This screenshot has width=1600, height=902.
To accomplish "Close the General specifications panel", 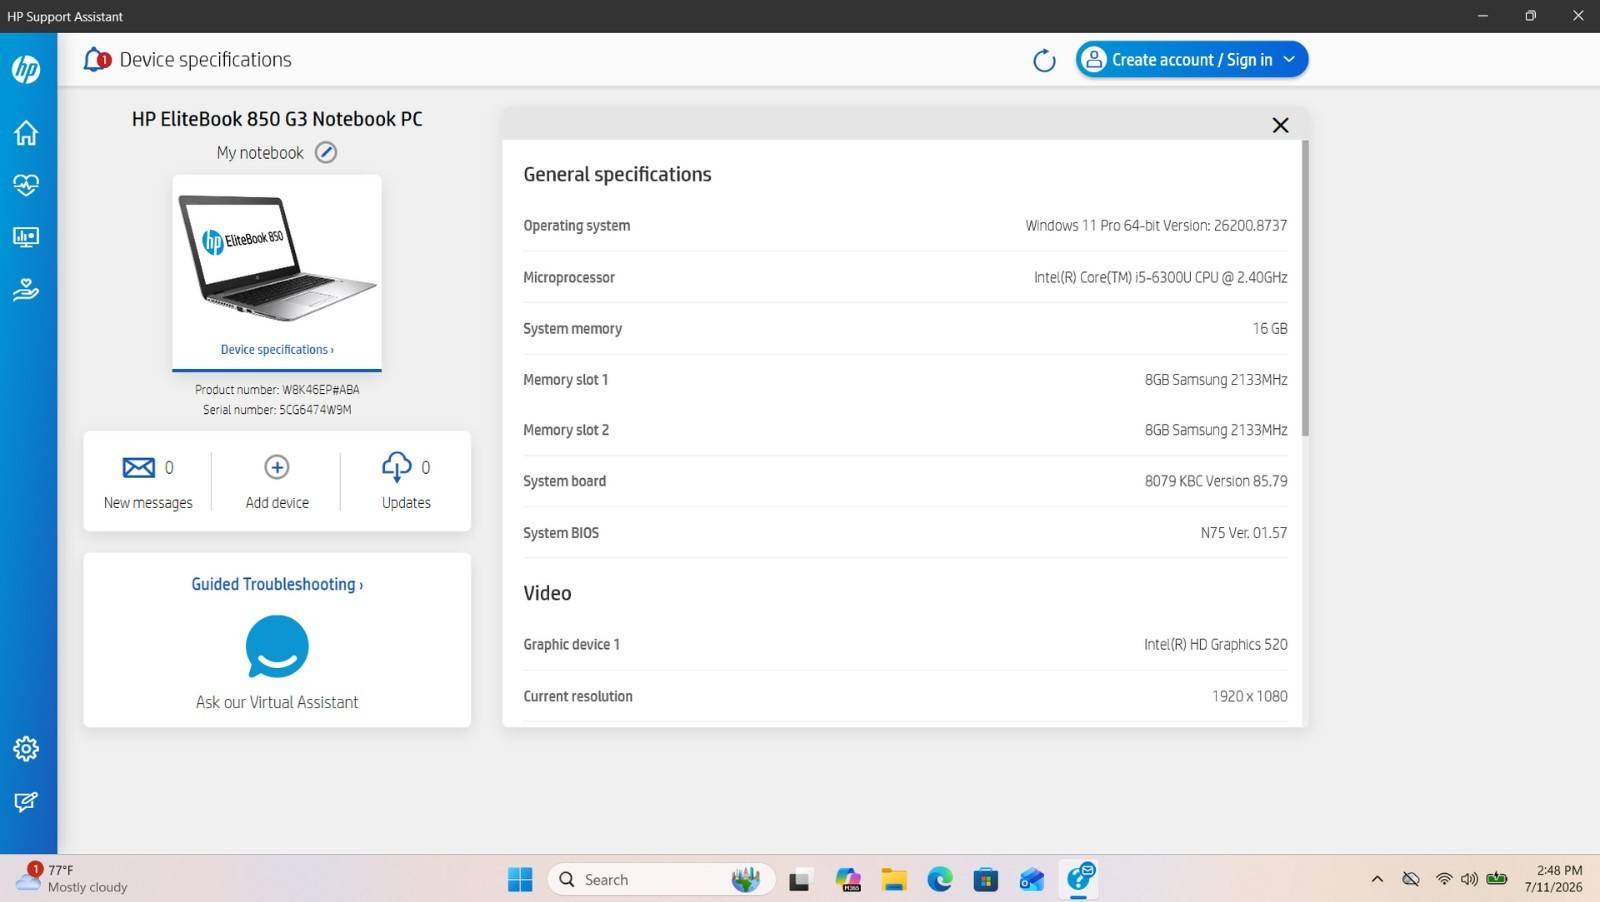I will coord(1280,125).
